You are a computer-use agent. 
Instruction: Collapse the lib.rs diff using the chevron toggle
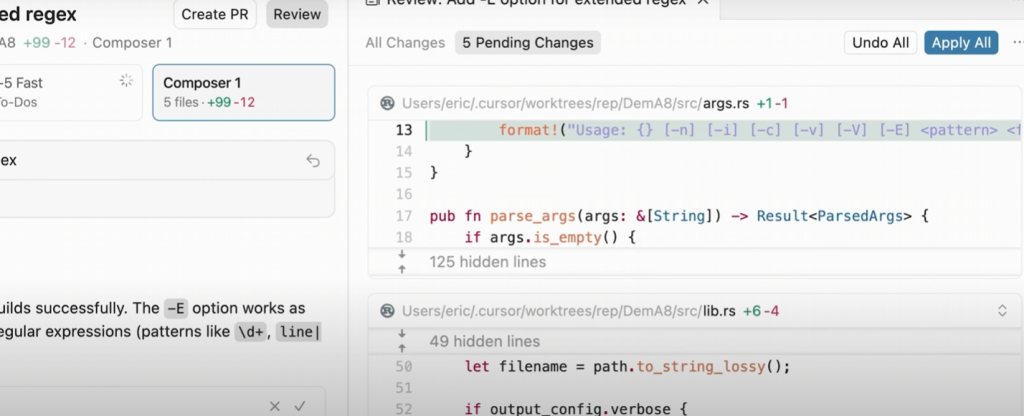pyautogui.click(x=1002, y=311)
